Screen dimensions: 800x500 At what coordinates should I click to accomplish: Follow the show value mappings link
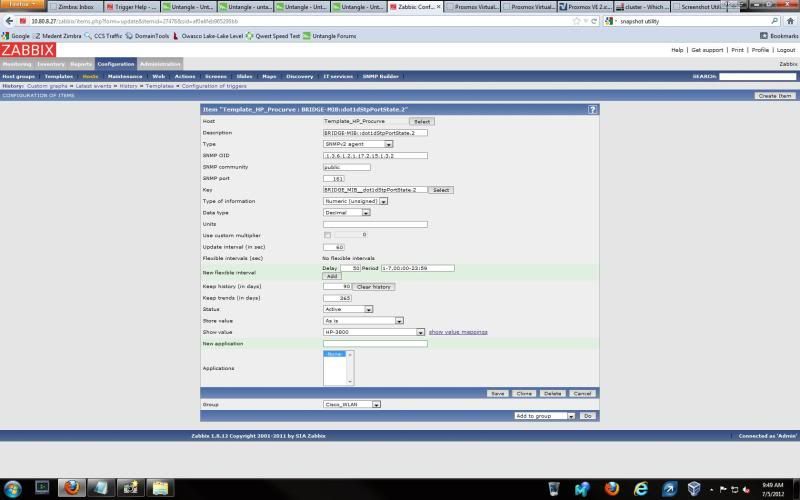coord(458,332)
